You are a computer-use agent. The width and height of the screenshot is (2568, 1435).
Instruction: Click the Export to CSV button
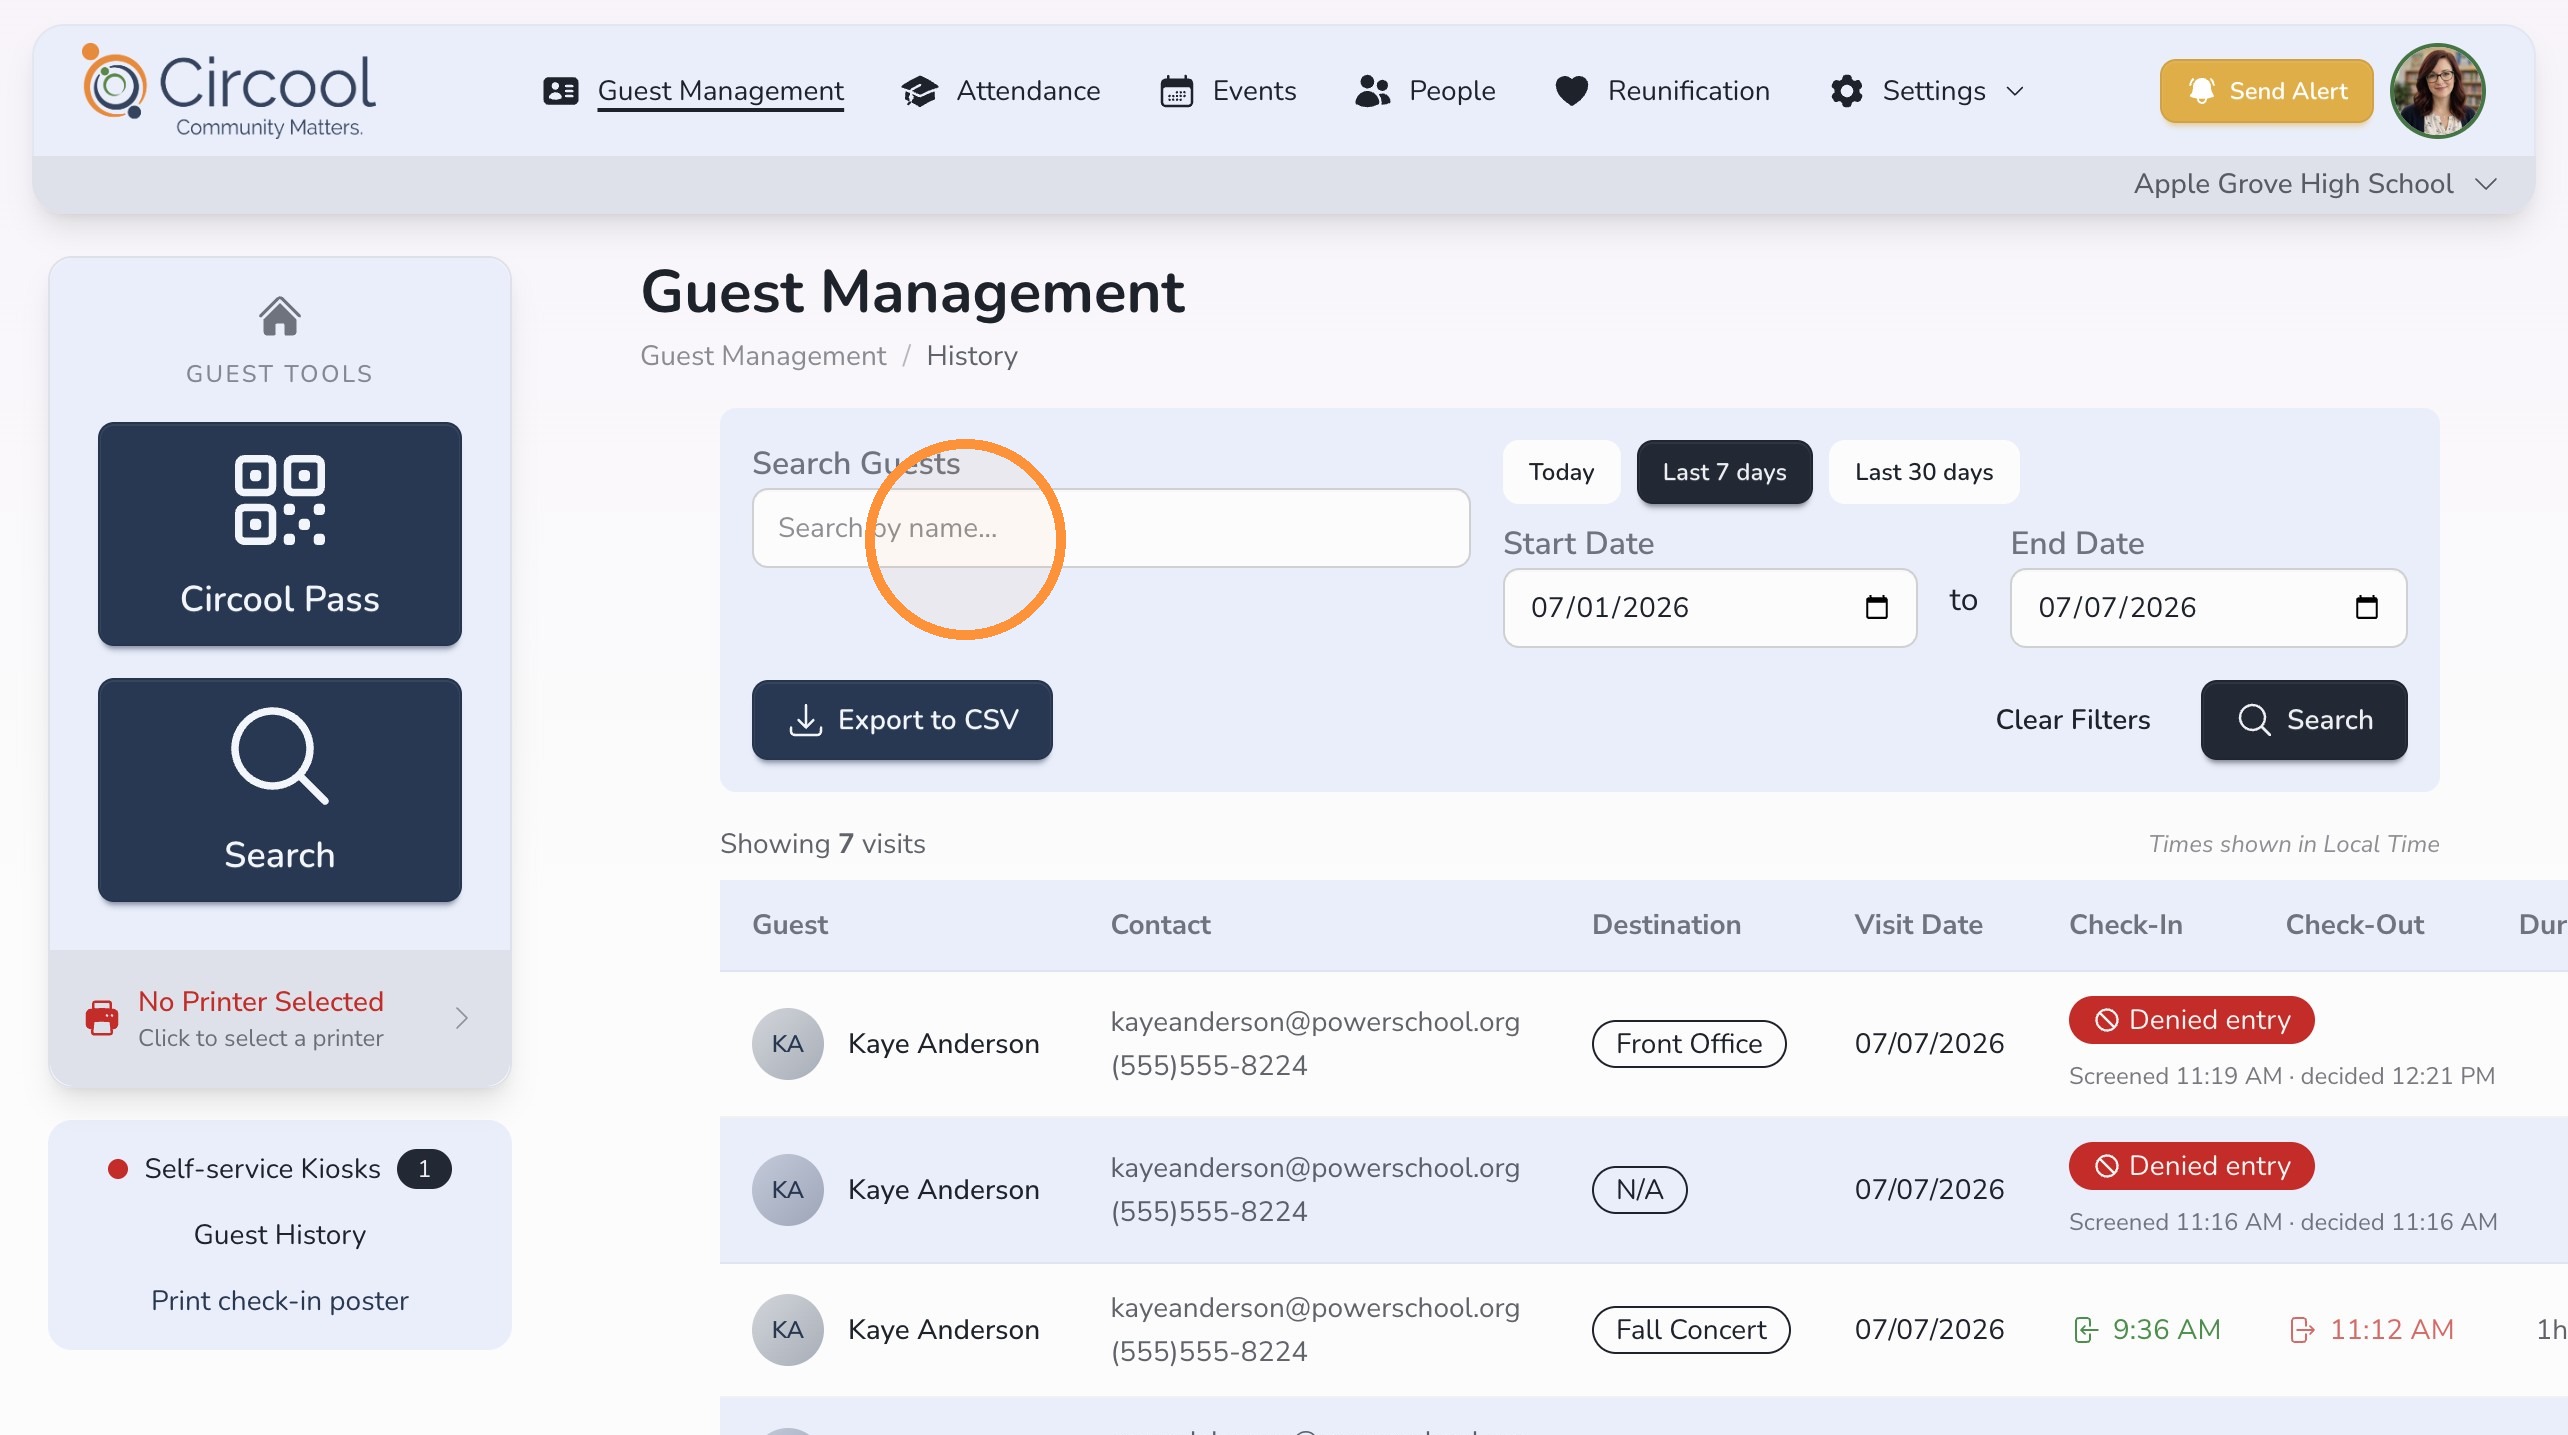(x=901, y=720)
